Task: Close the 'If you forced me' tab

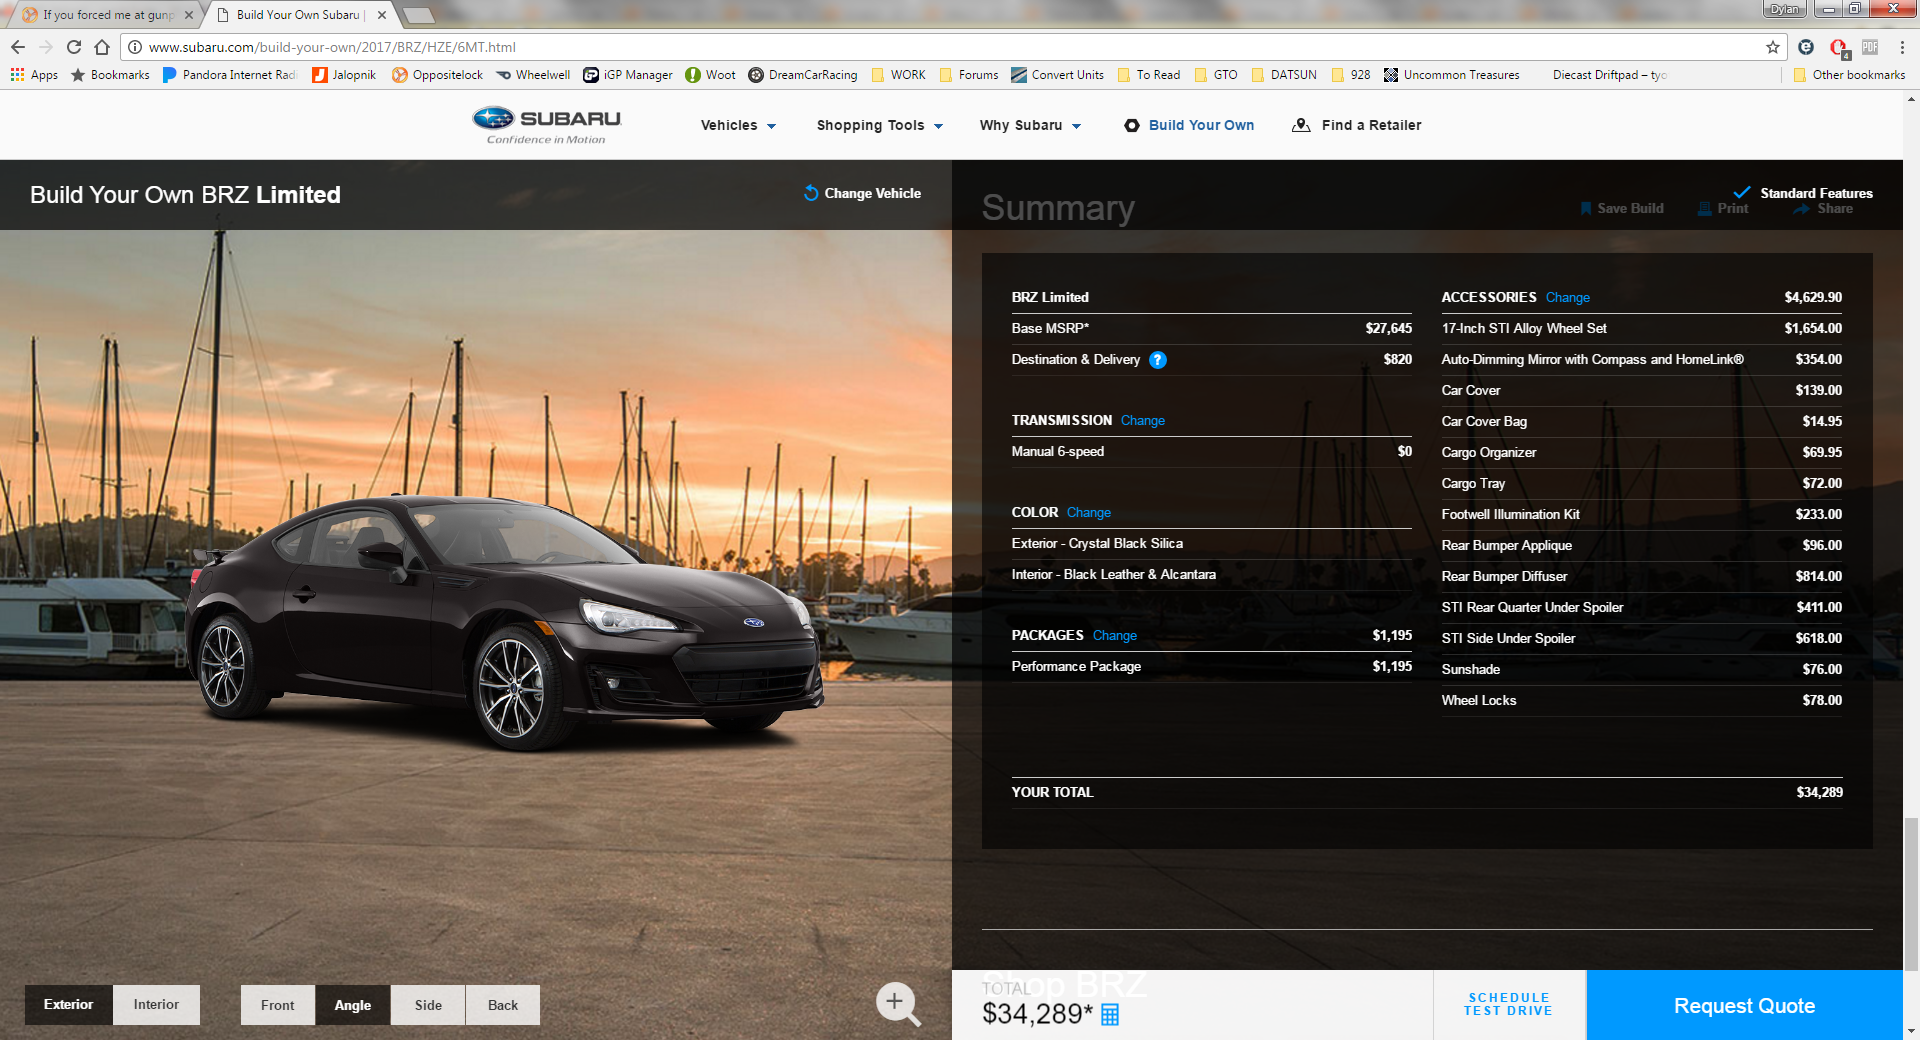Action: pyautogui.click(x=189, y=15)
